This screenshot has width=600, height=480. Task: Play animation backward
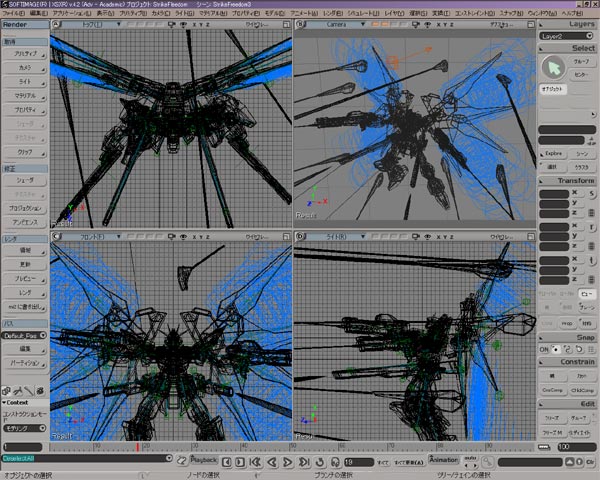tap(272, 462)
